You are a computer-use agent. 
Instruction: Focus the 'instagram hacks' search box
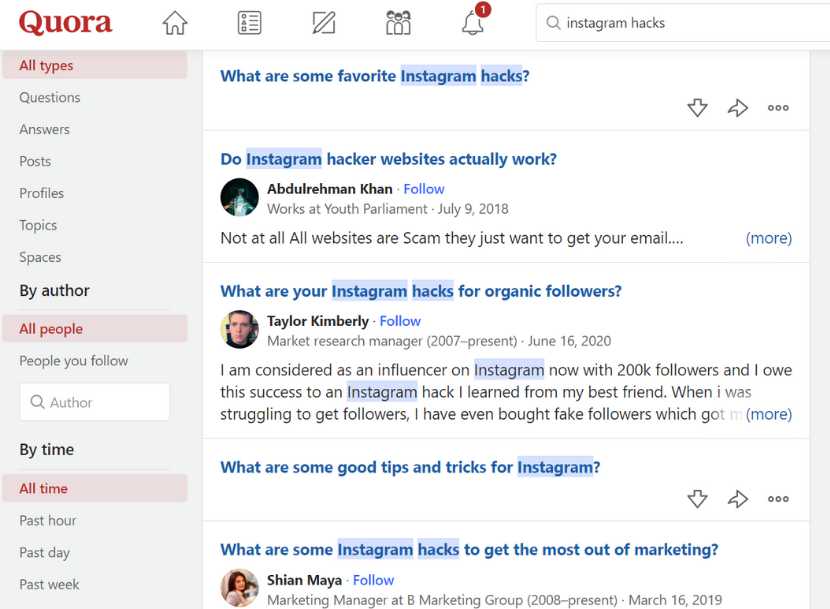683,23
